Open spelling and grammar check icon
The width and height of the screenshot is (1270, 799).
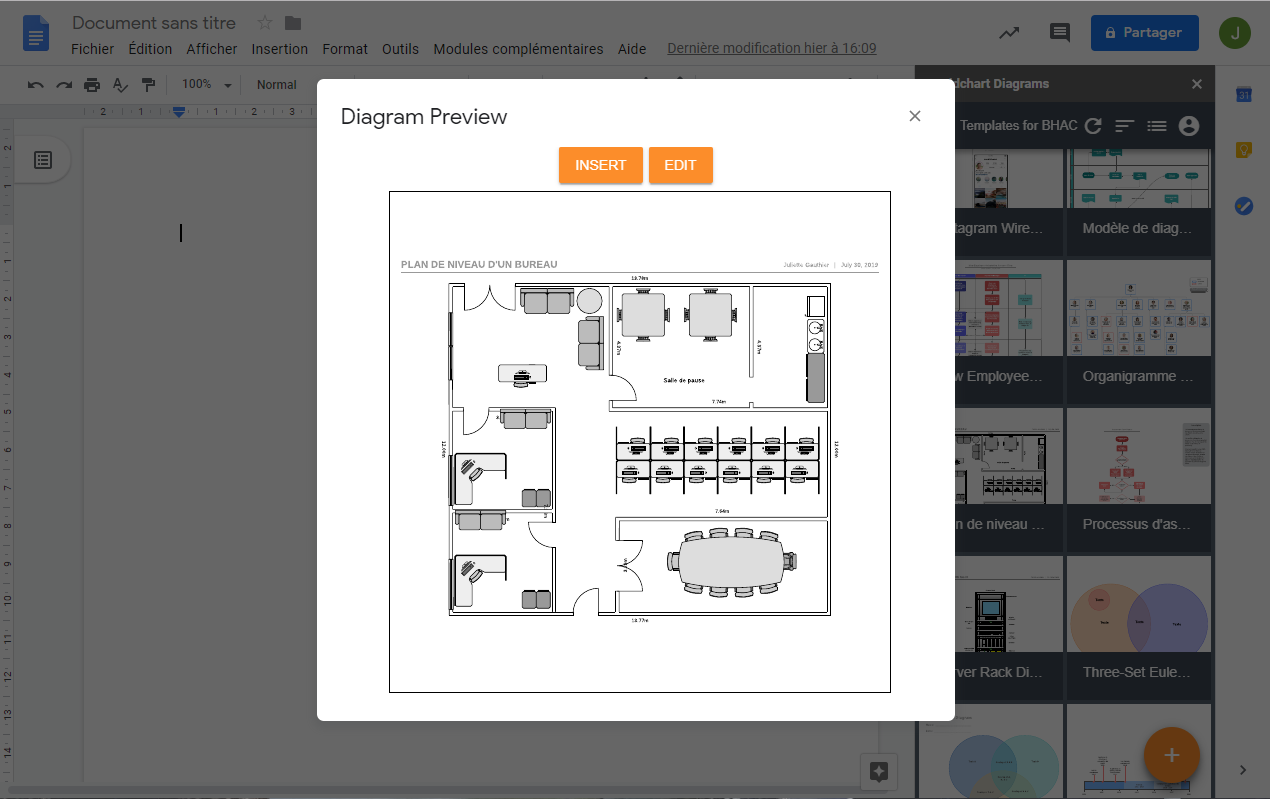point(119,85)
